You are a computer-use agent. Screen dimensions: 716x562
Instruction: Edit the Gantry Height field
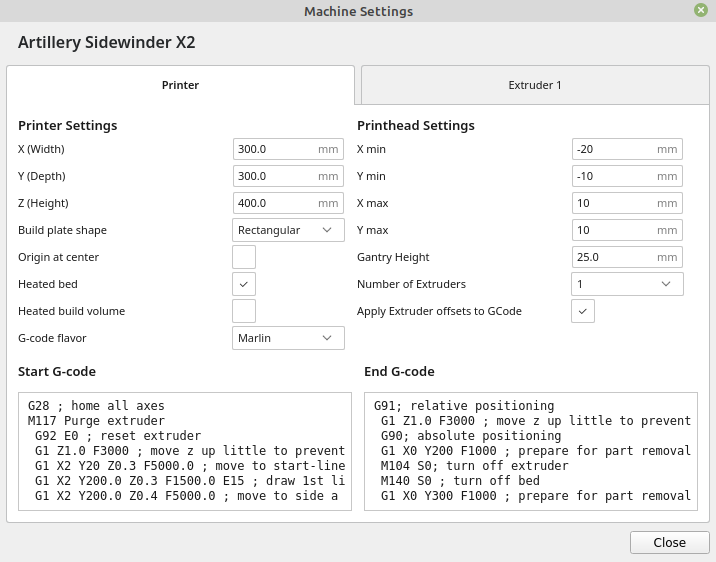click(614, 257)
